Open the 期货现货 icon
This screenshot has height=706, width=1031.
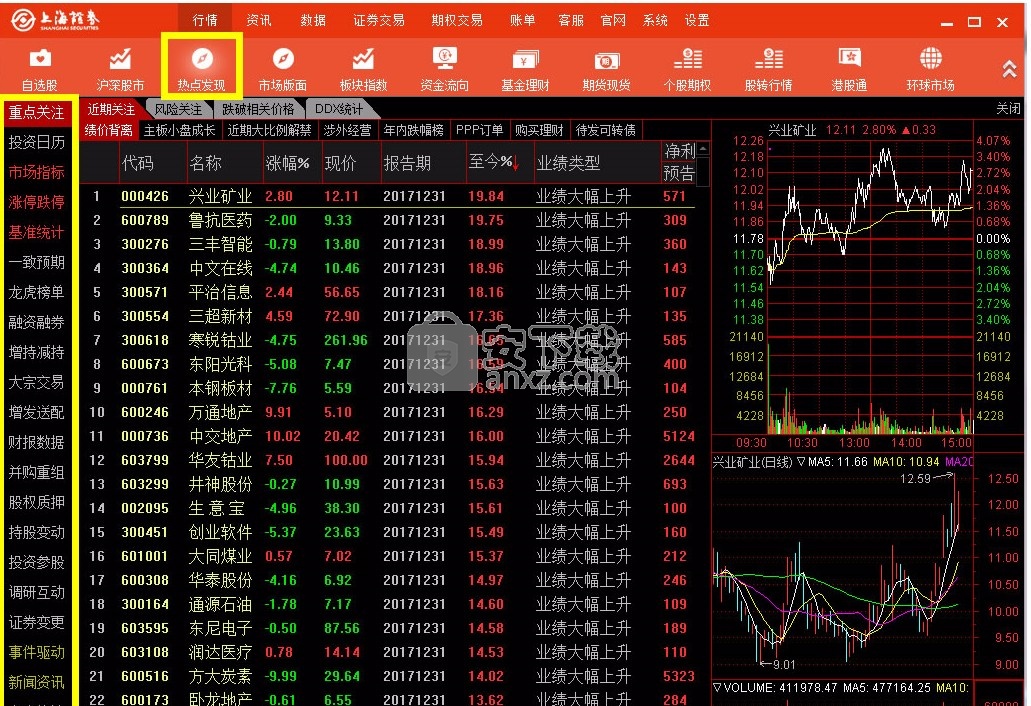(606, 68)
